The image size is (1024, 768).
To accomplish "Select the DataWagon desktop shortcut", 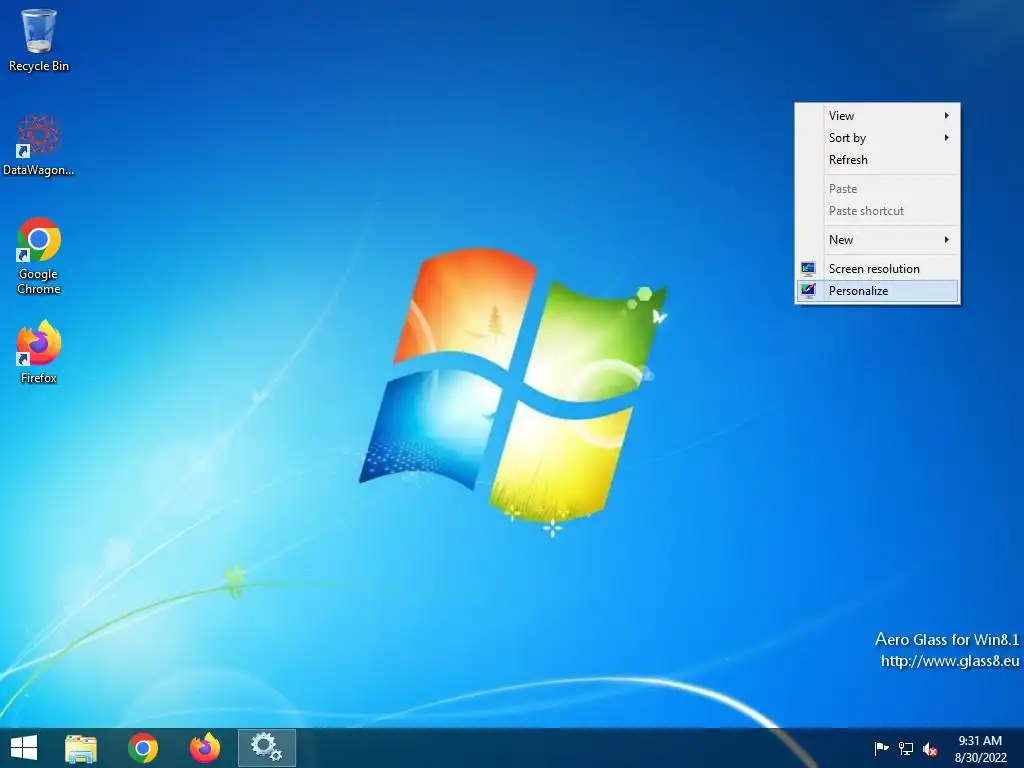I will click(39, 145).
